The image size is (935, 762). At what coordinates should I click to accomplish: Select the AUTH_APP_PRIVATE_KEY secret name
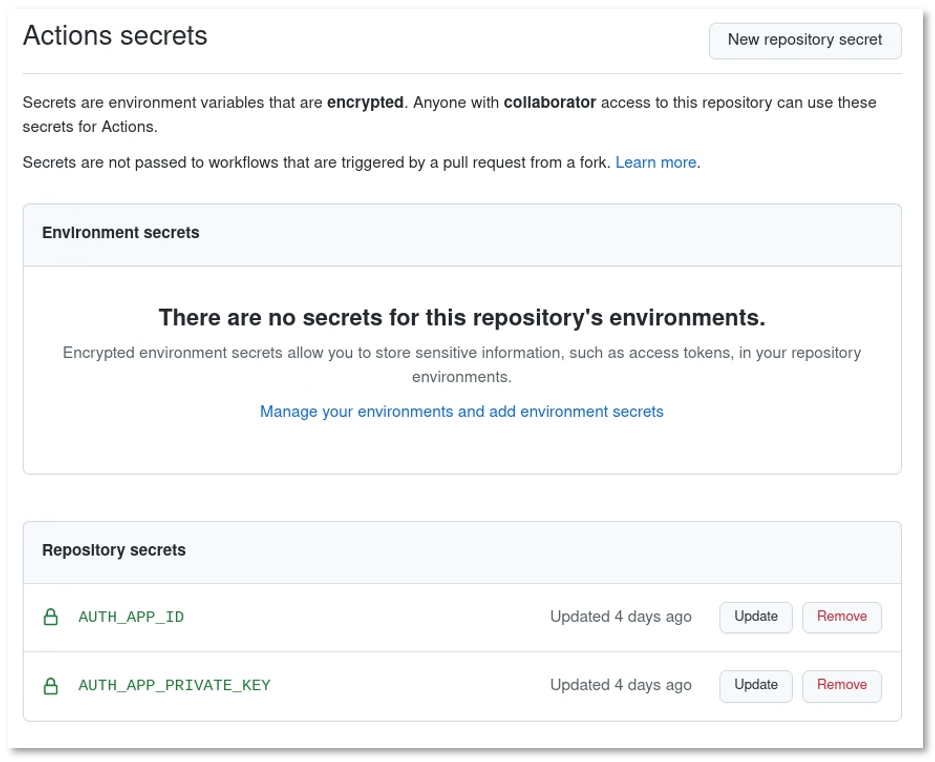[174, 686]
